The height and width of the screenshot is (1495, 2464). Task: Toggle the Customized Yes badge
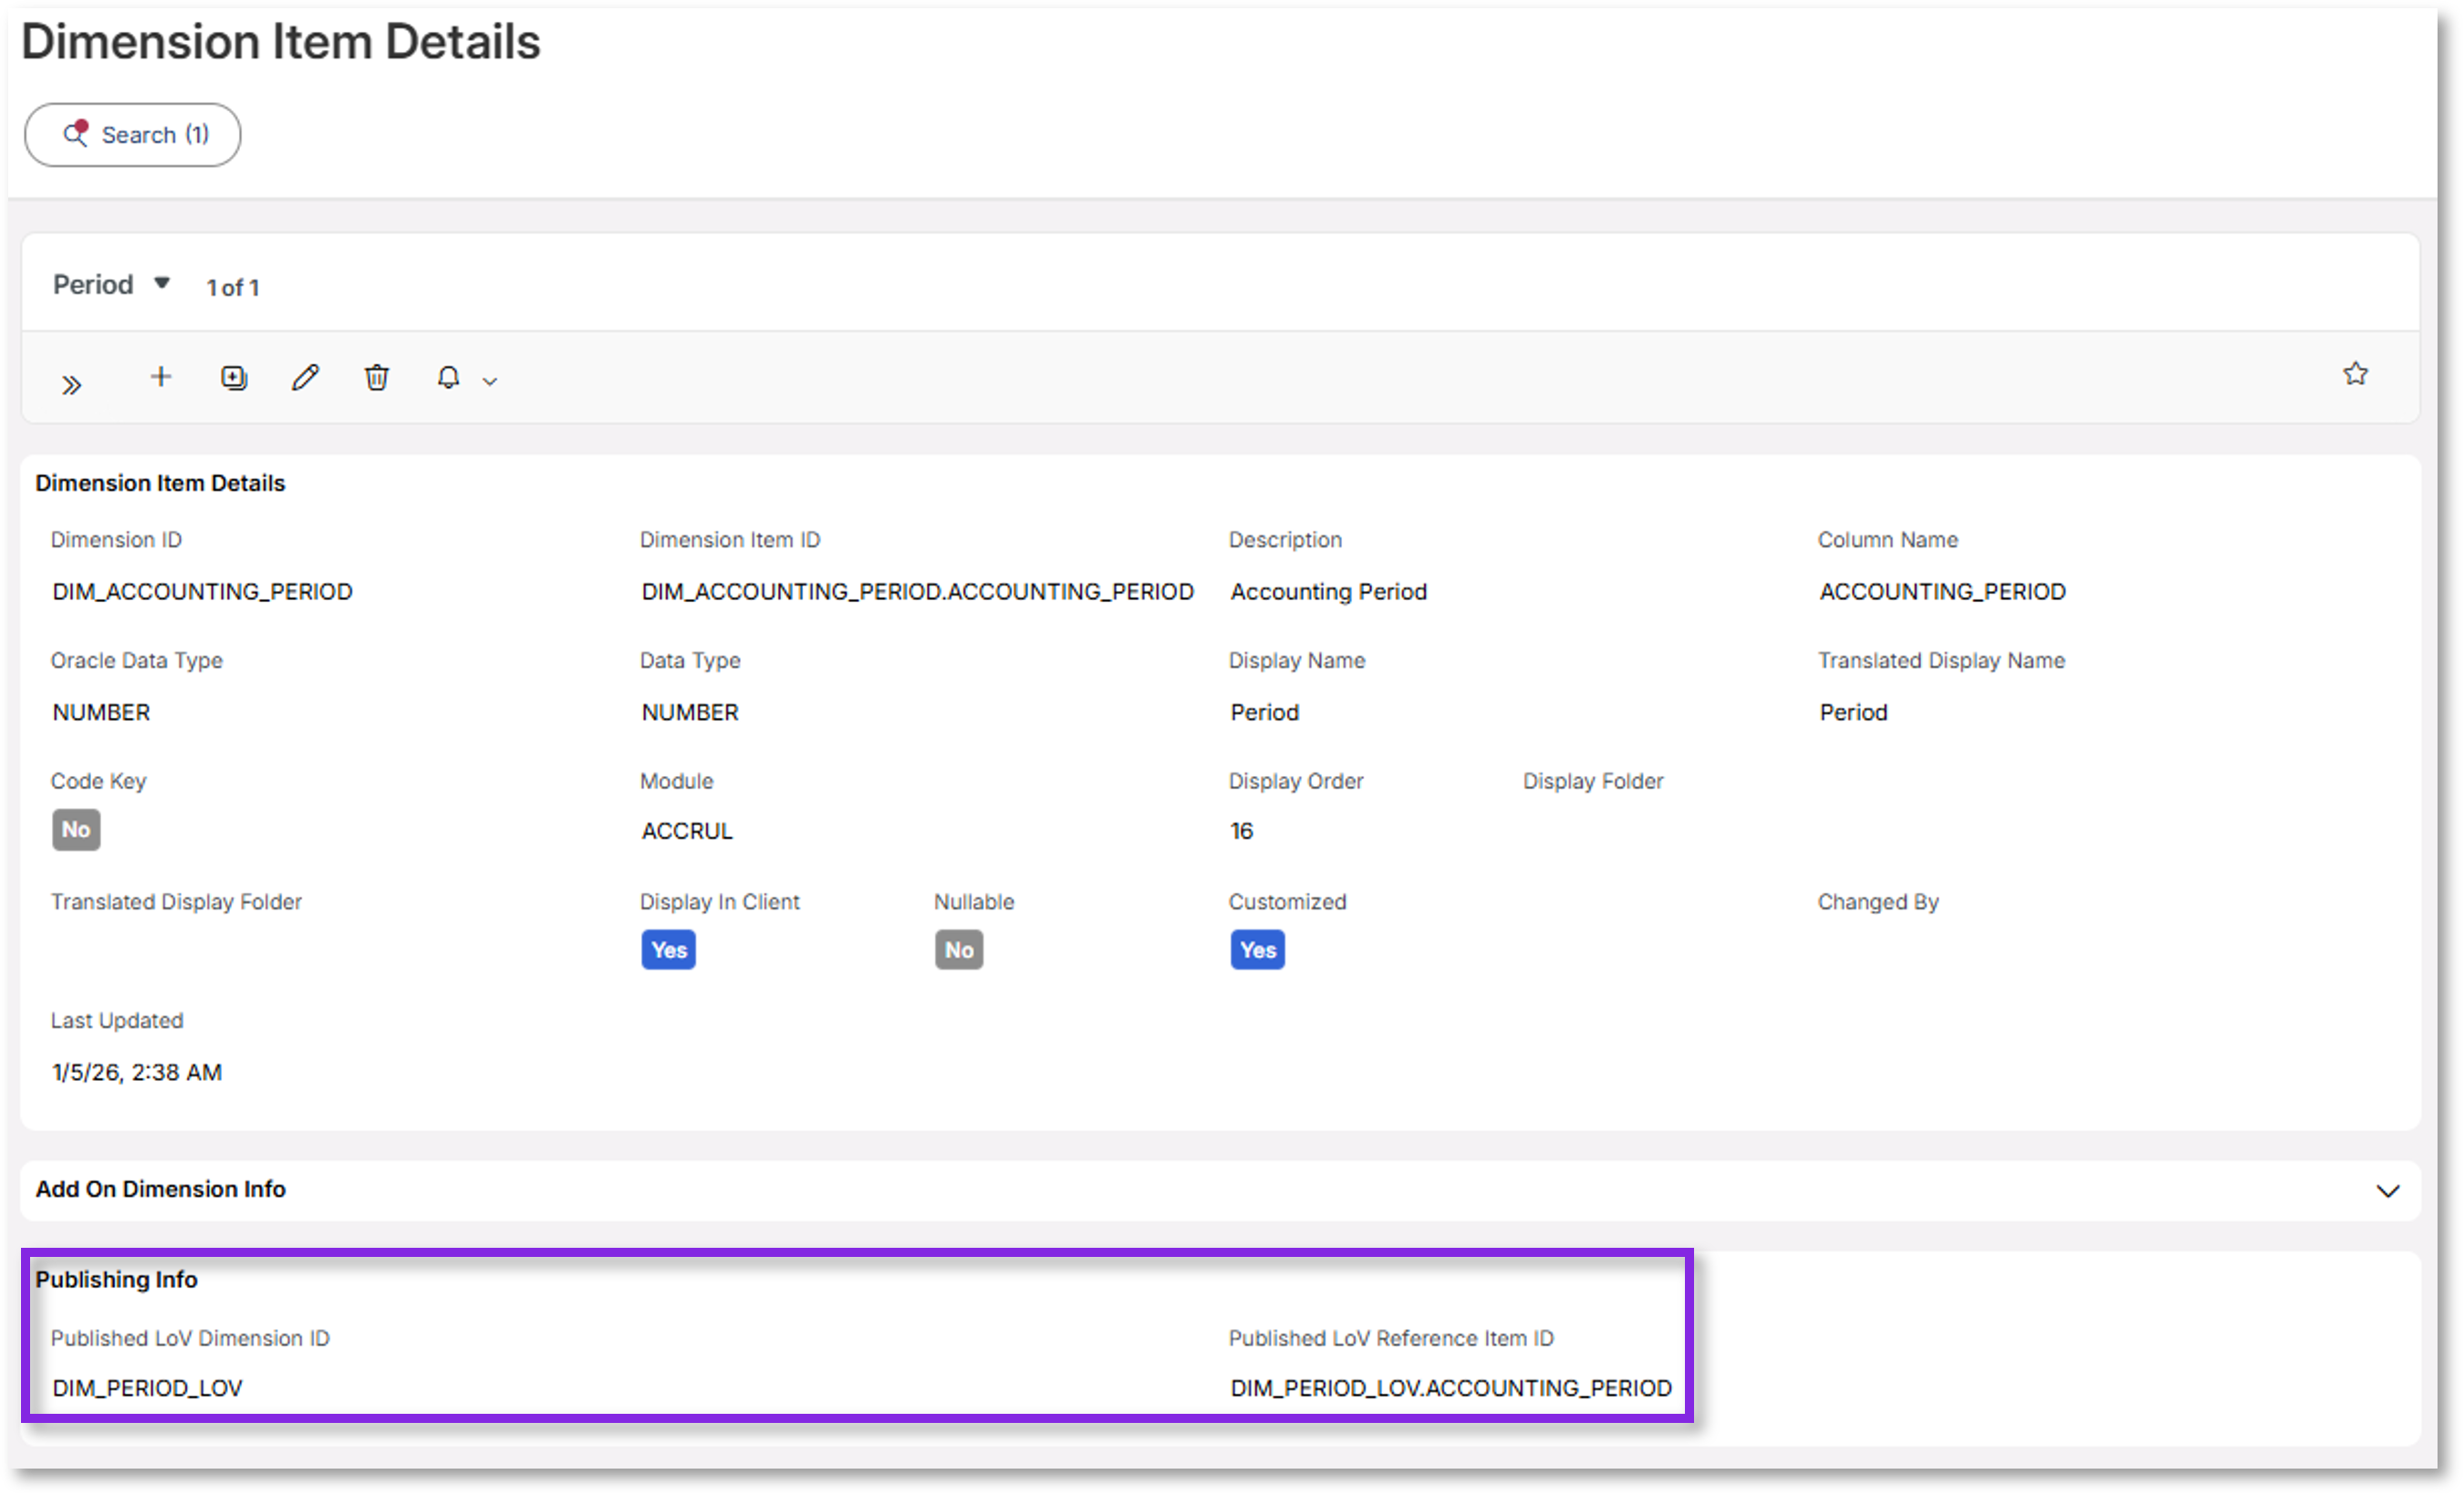(1258, 950)
